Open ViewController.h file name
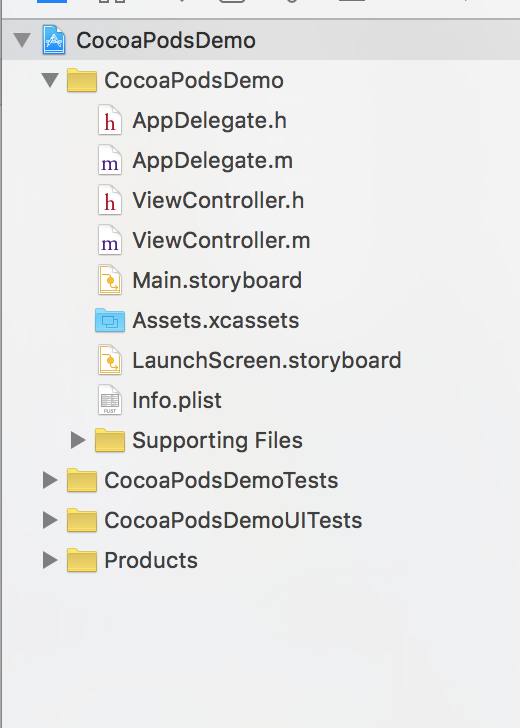The image size is (520, 728). 218,201
